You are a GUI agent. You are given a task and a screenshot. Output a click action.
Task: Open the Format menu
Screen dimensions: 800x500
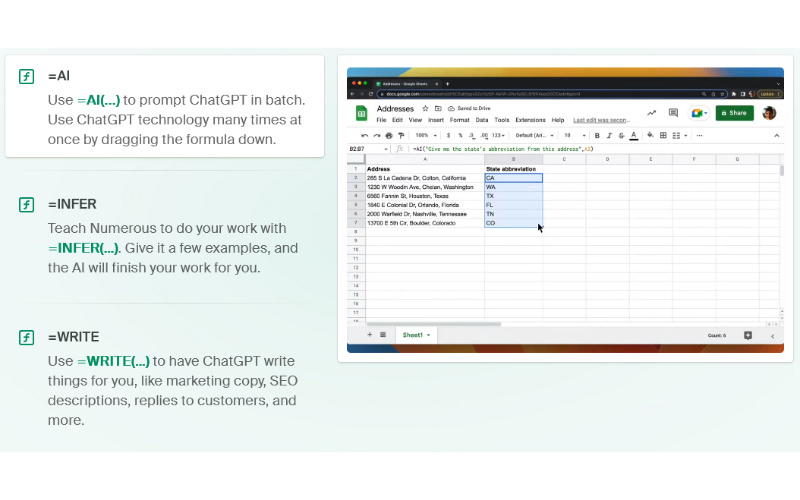point(459,120)
